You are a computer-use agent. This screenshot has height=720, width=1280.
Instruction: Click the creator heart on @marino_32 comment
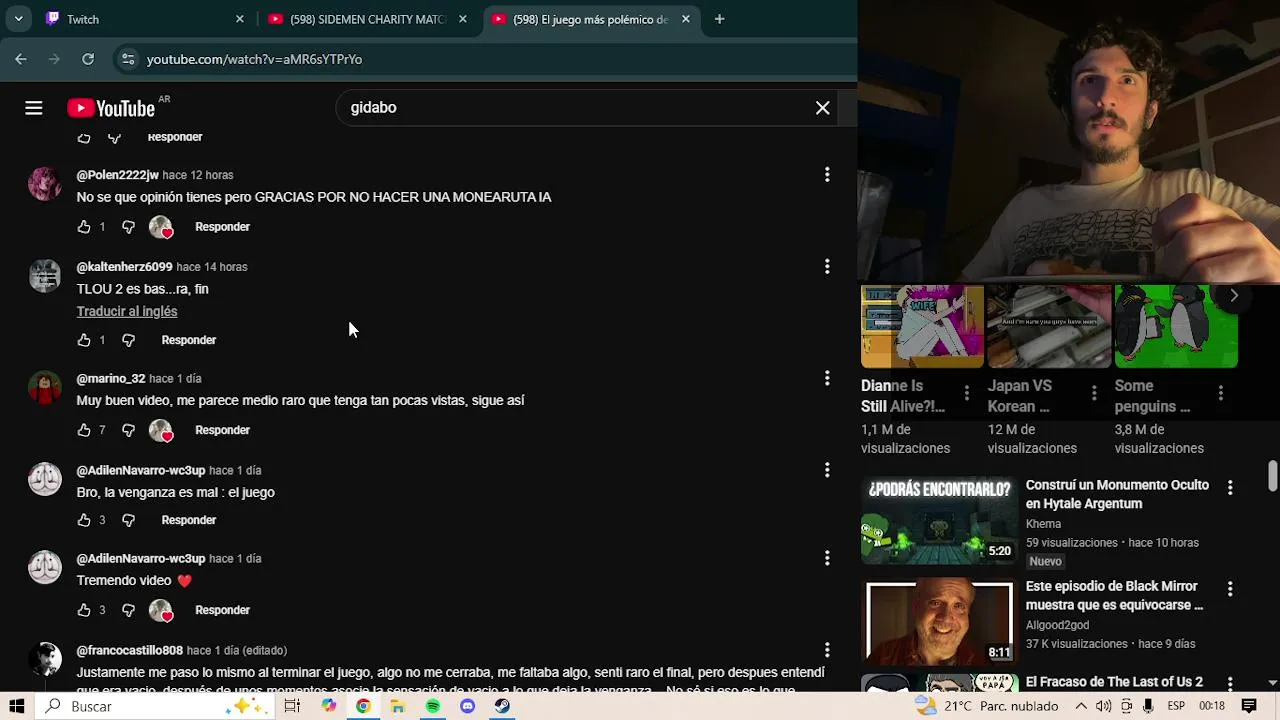[x=161, y=430]
